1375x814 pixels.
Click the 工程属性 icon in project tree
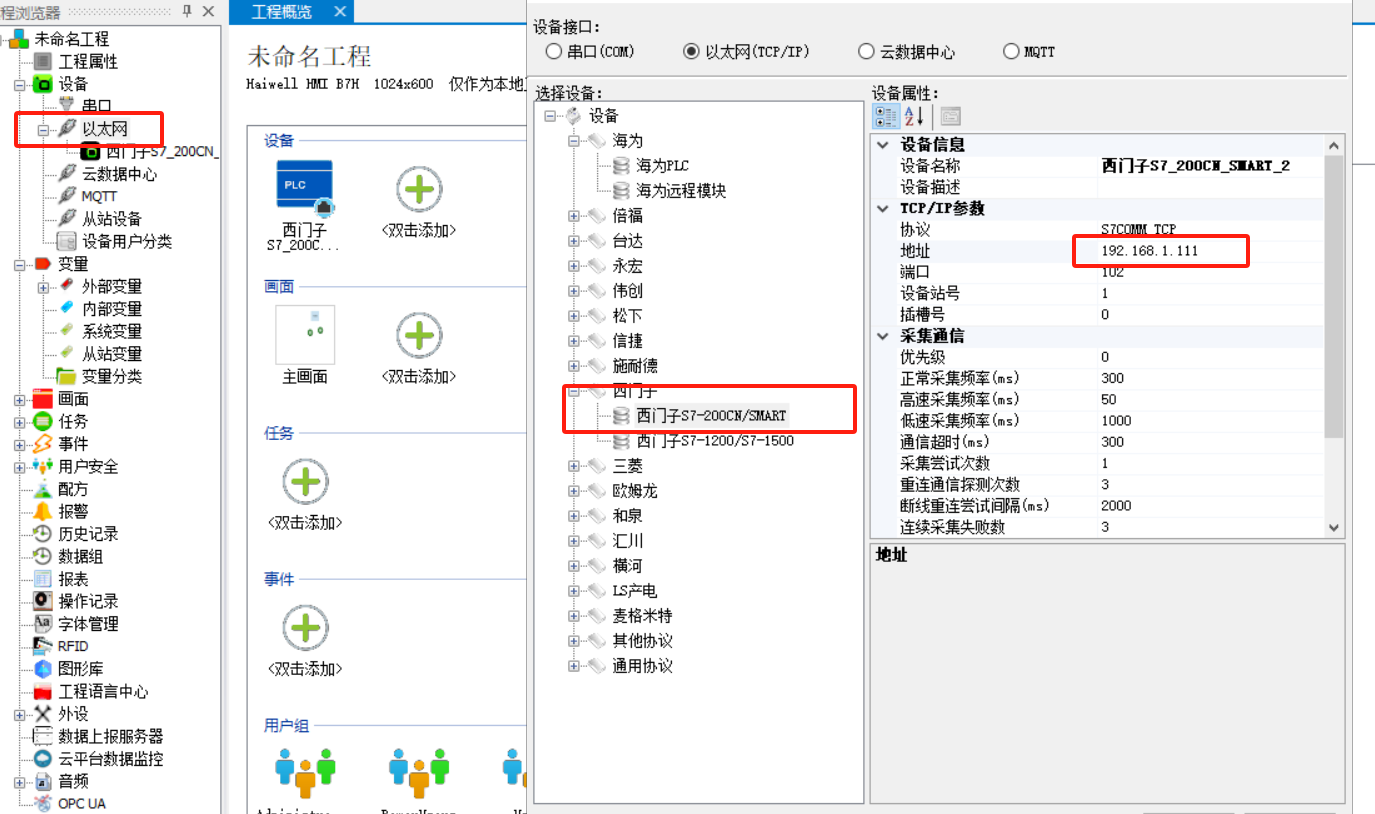coord(43,62)
